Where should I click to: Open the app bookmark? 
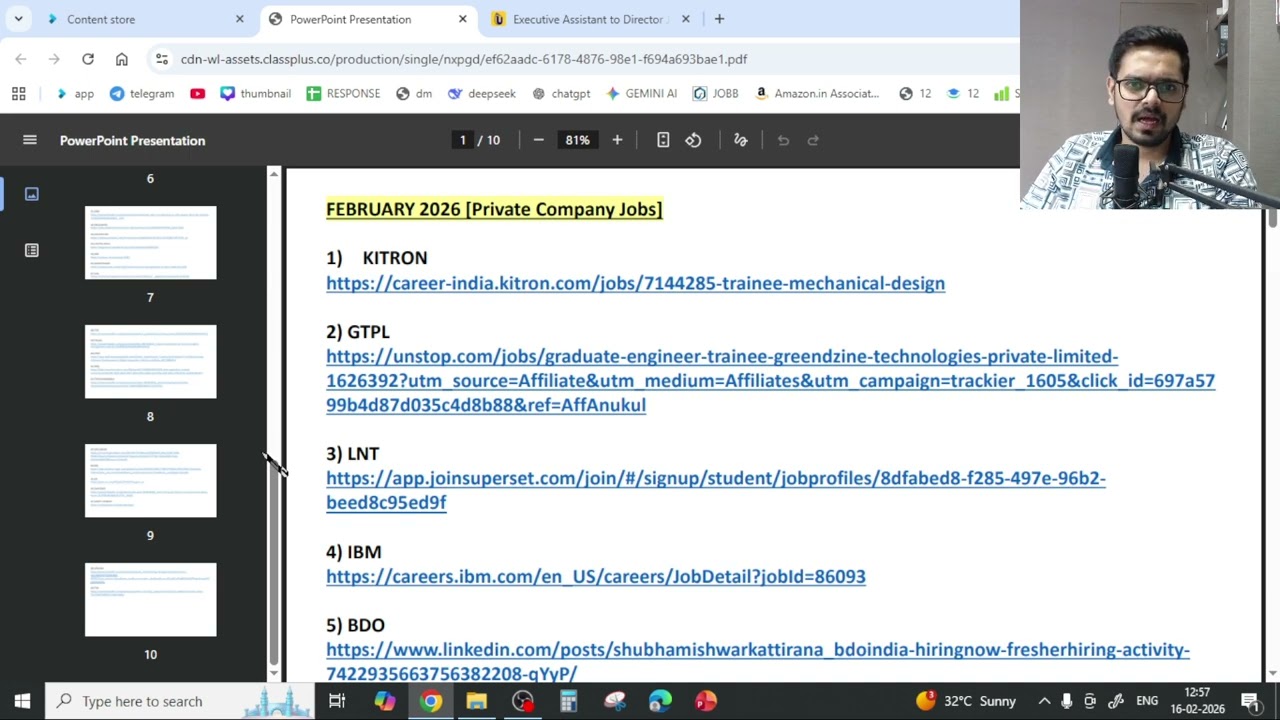pyautogui.click(x=75, y=93)
